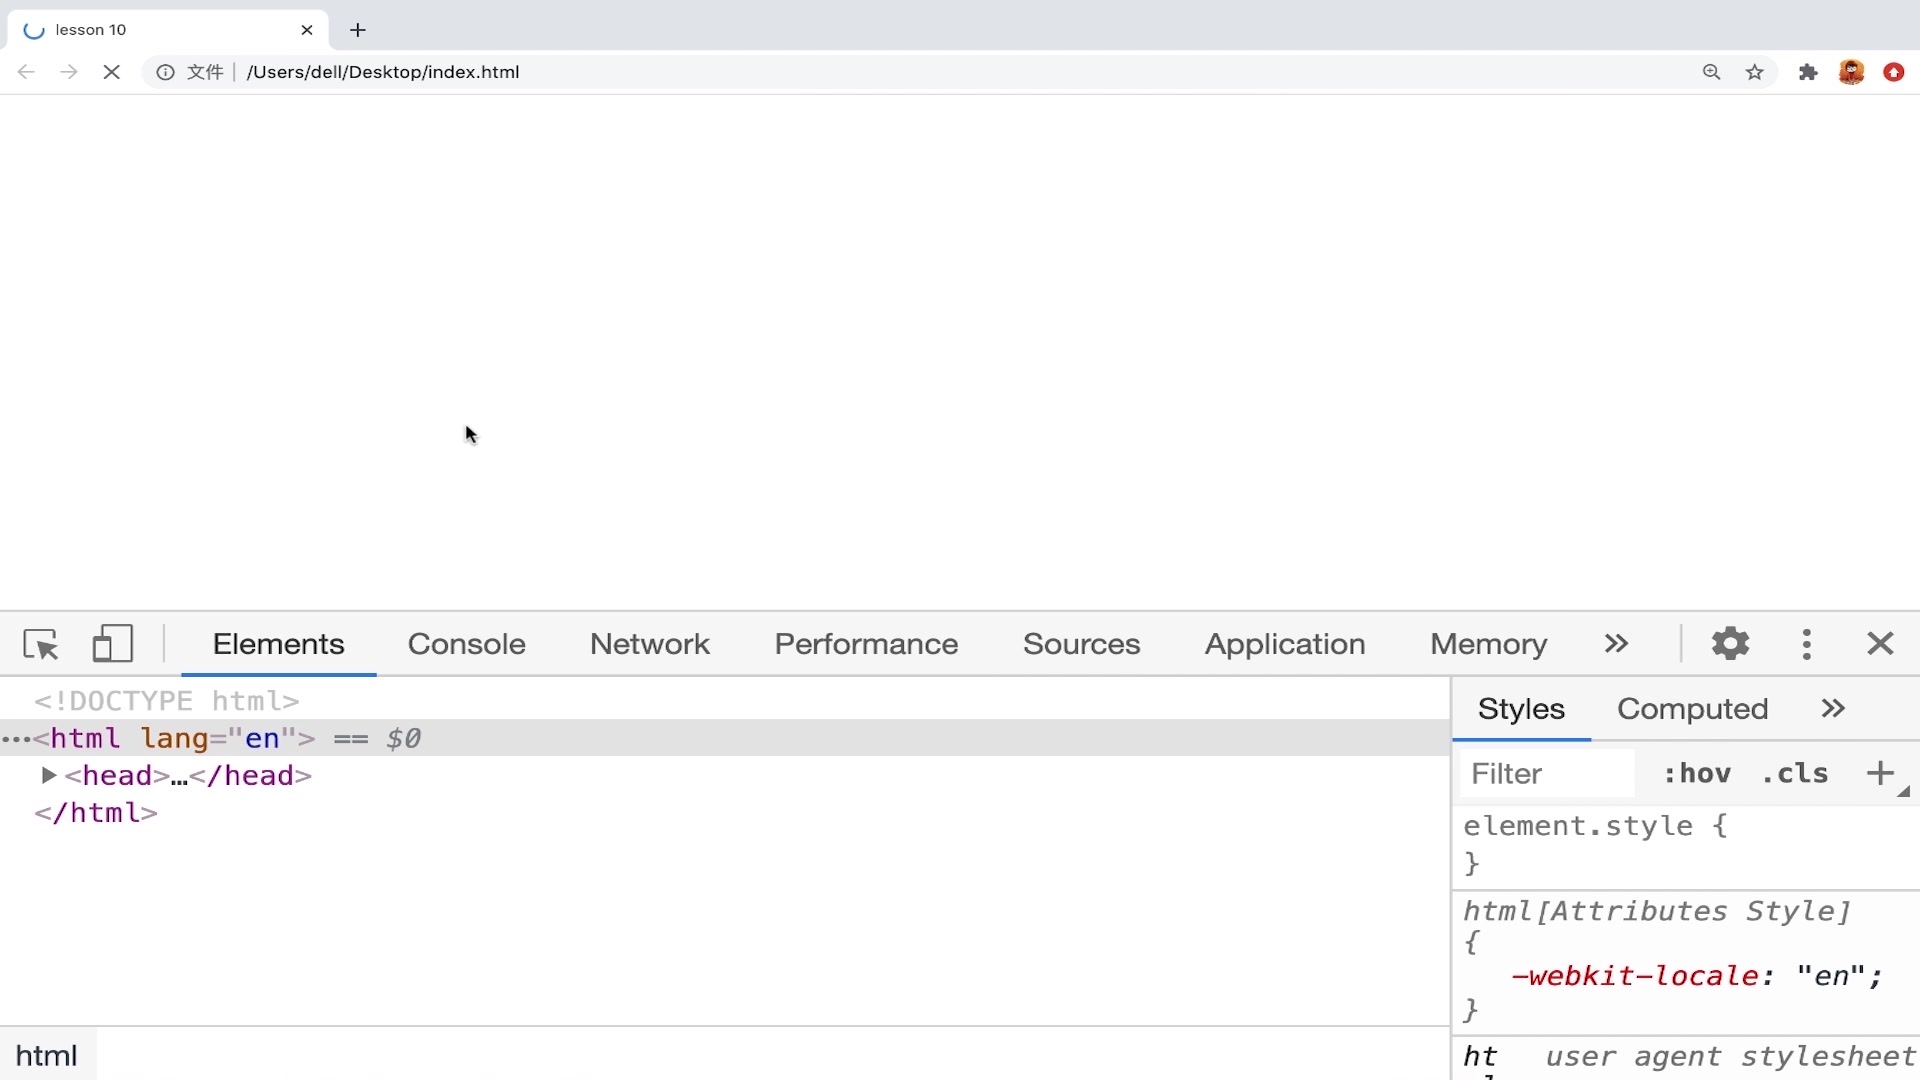Image resolution: width=1920 pixels, height=1080 pixels.
Task: Open the Network tab
Action: [649, 644]
